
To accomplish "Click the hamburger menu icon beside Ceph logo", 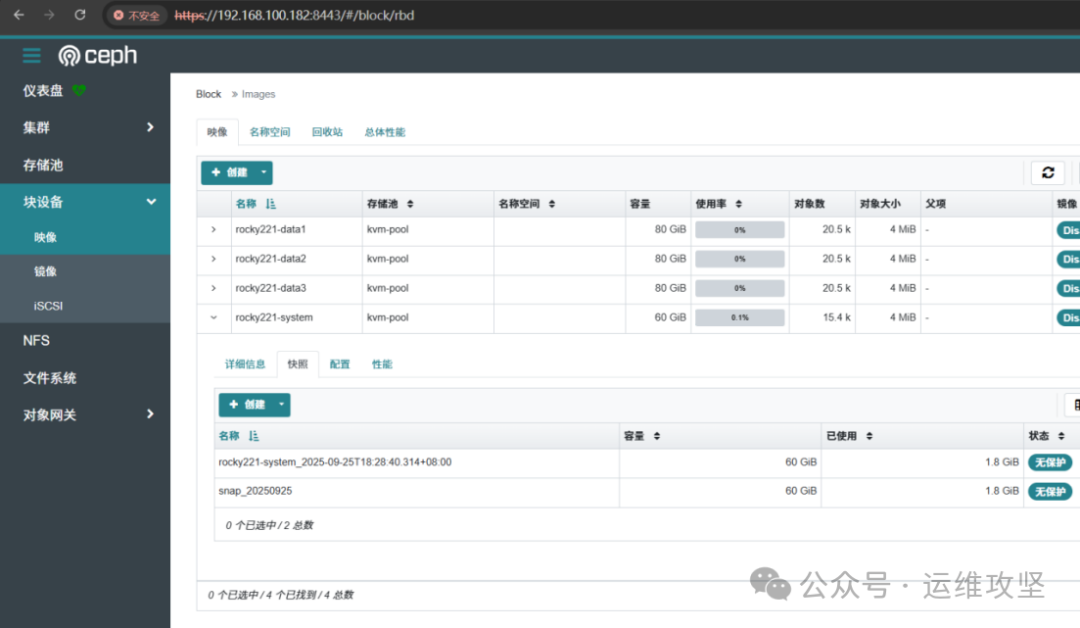I will point(32,56).
